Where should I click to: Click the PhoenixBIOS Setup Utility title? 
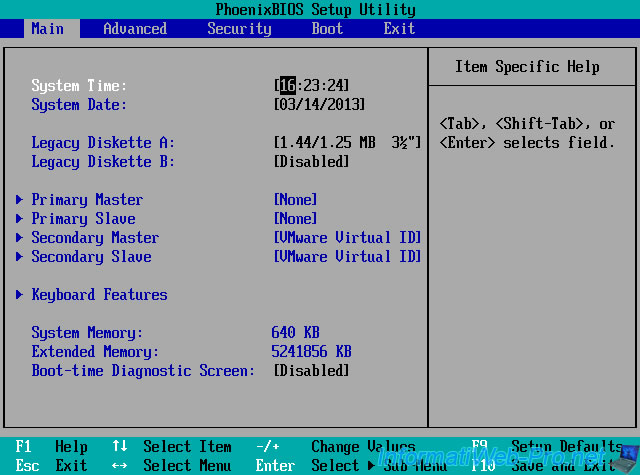pos(316,9)
